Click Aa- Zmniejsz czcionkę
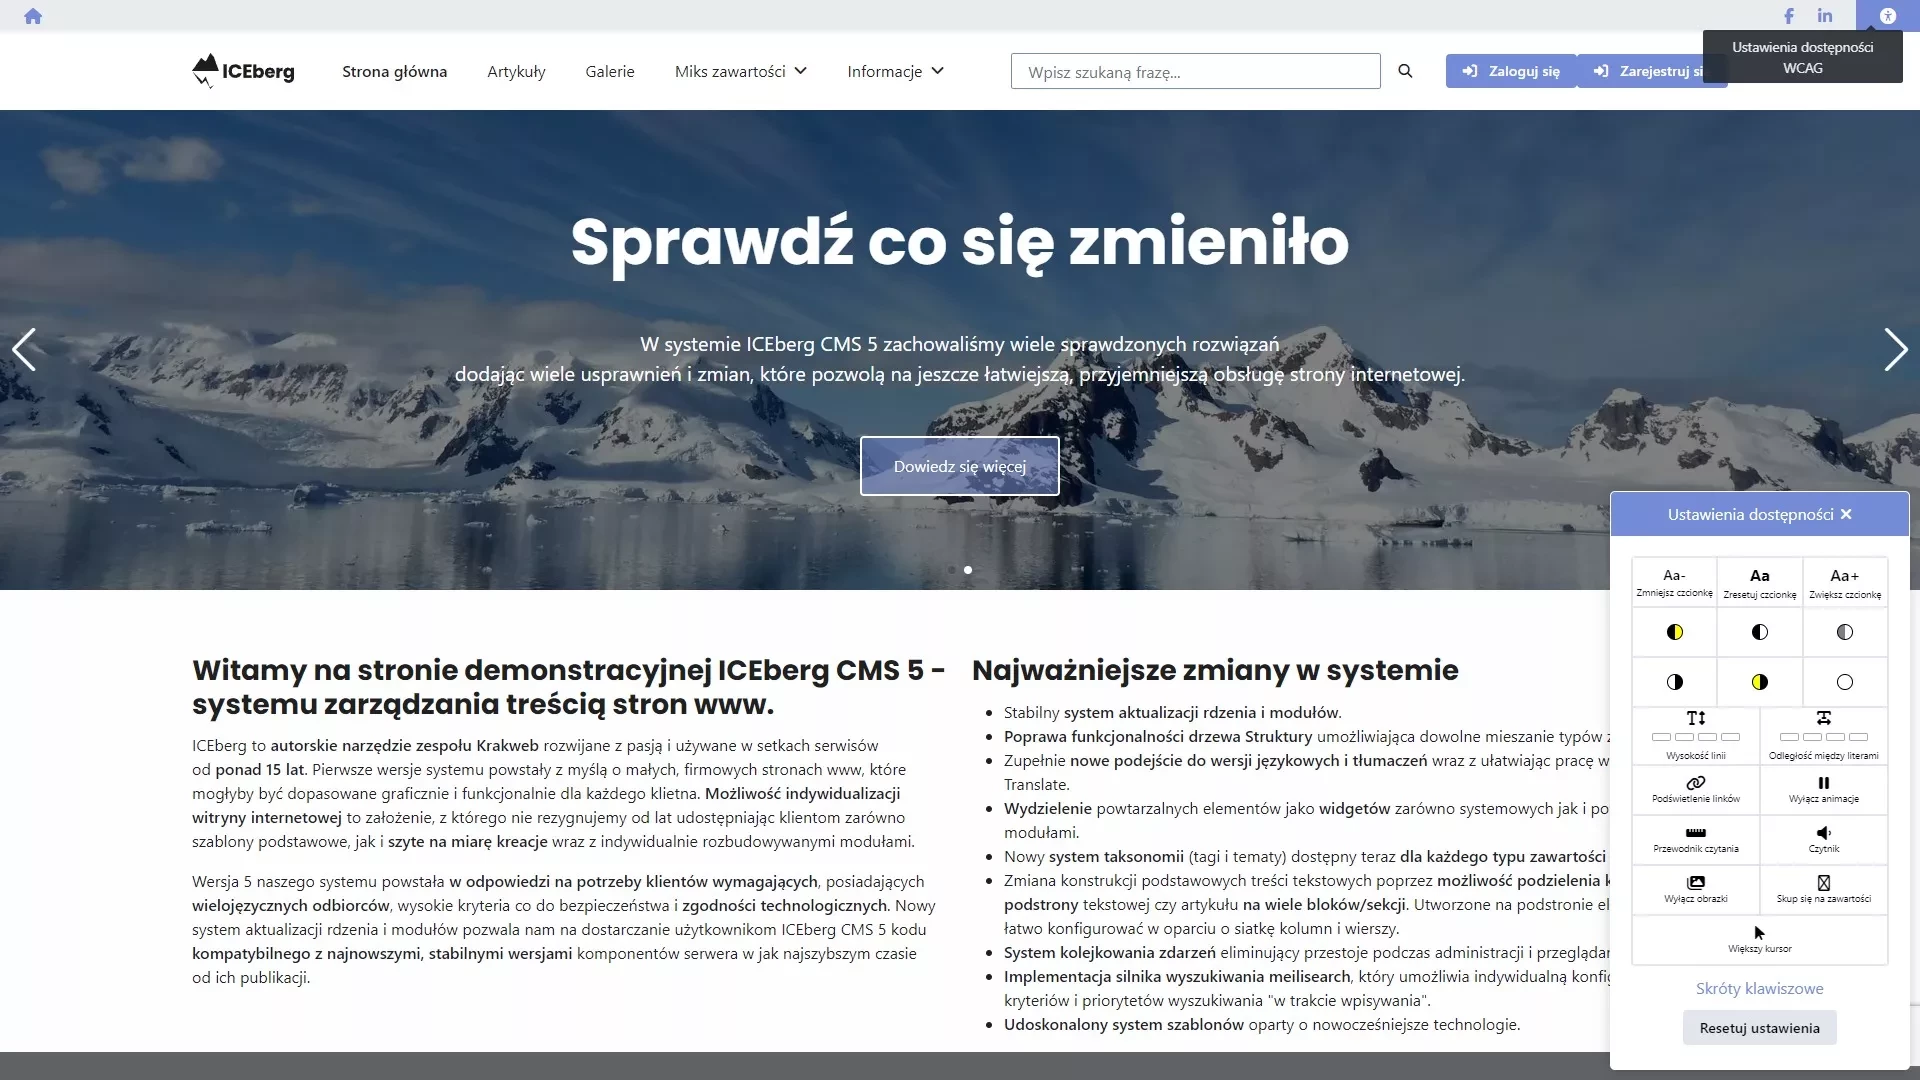Viewport: 1920px width, 1080px height. pyautogui.click(x=1674, y=582)
